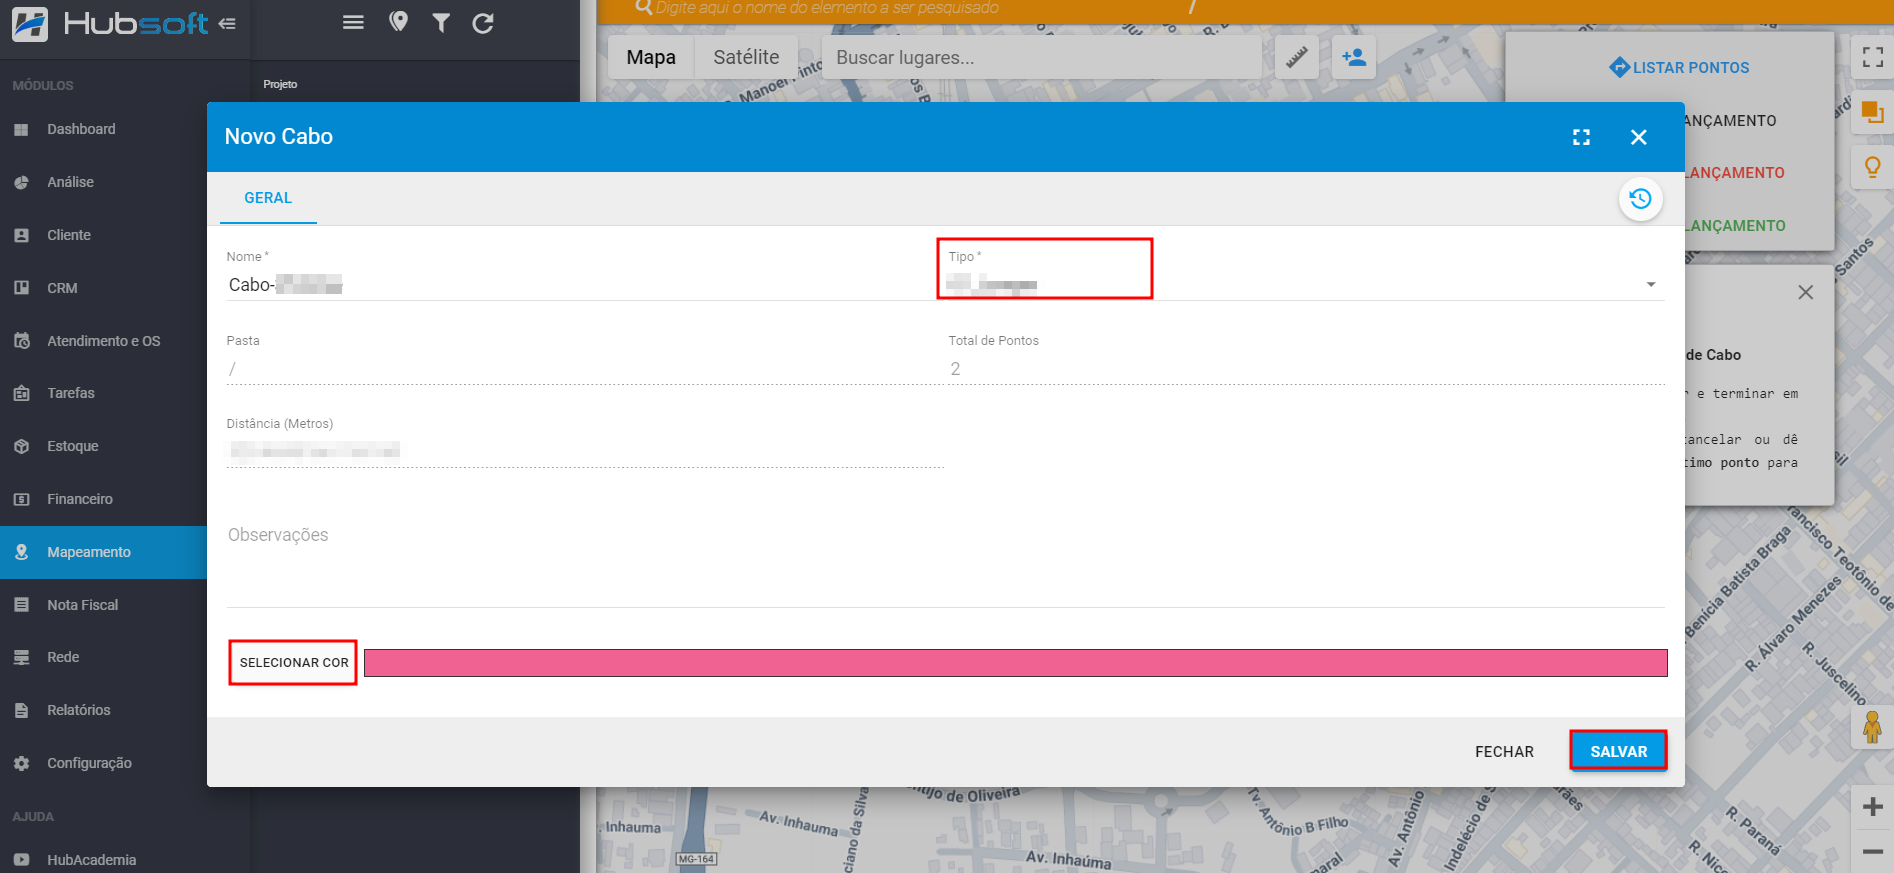This screenshot has width=1894, height=873.
Task: Zoom out the map with the minus button
Action: 1873,851
